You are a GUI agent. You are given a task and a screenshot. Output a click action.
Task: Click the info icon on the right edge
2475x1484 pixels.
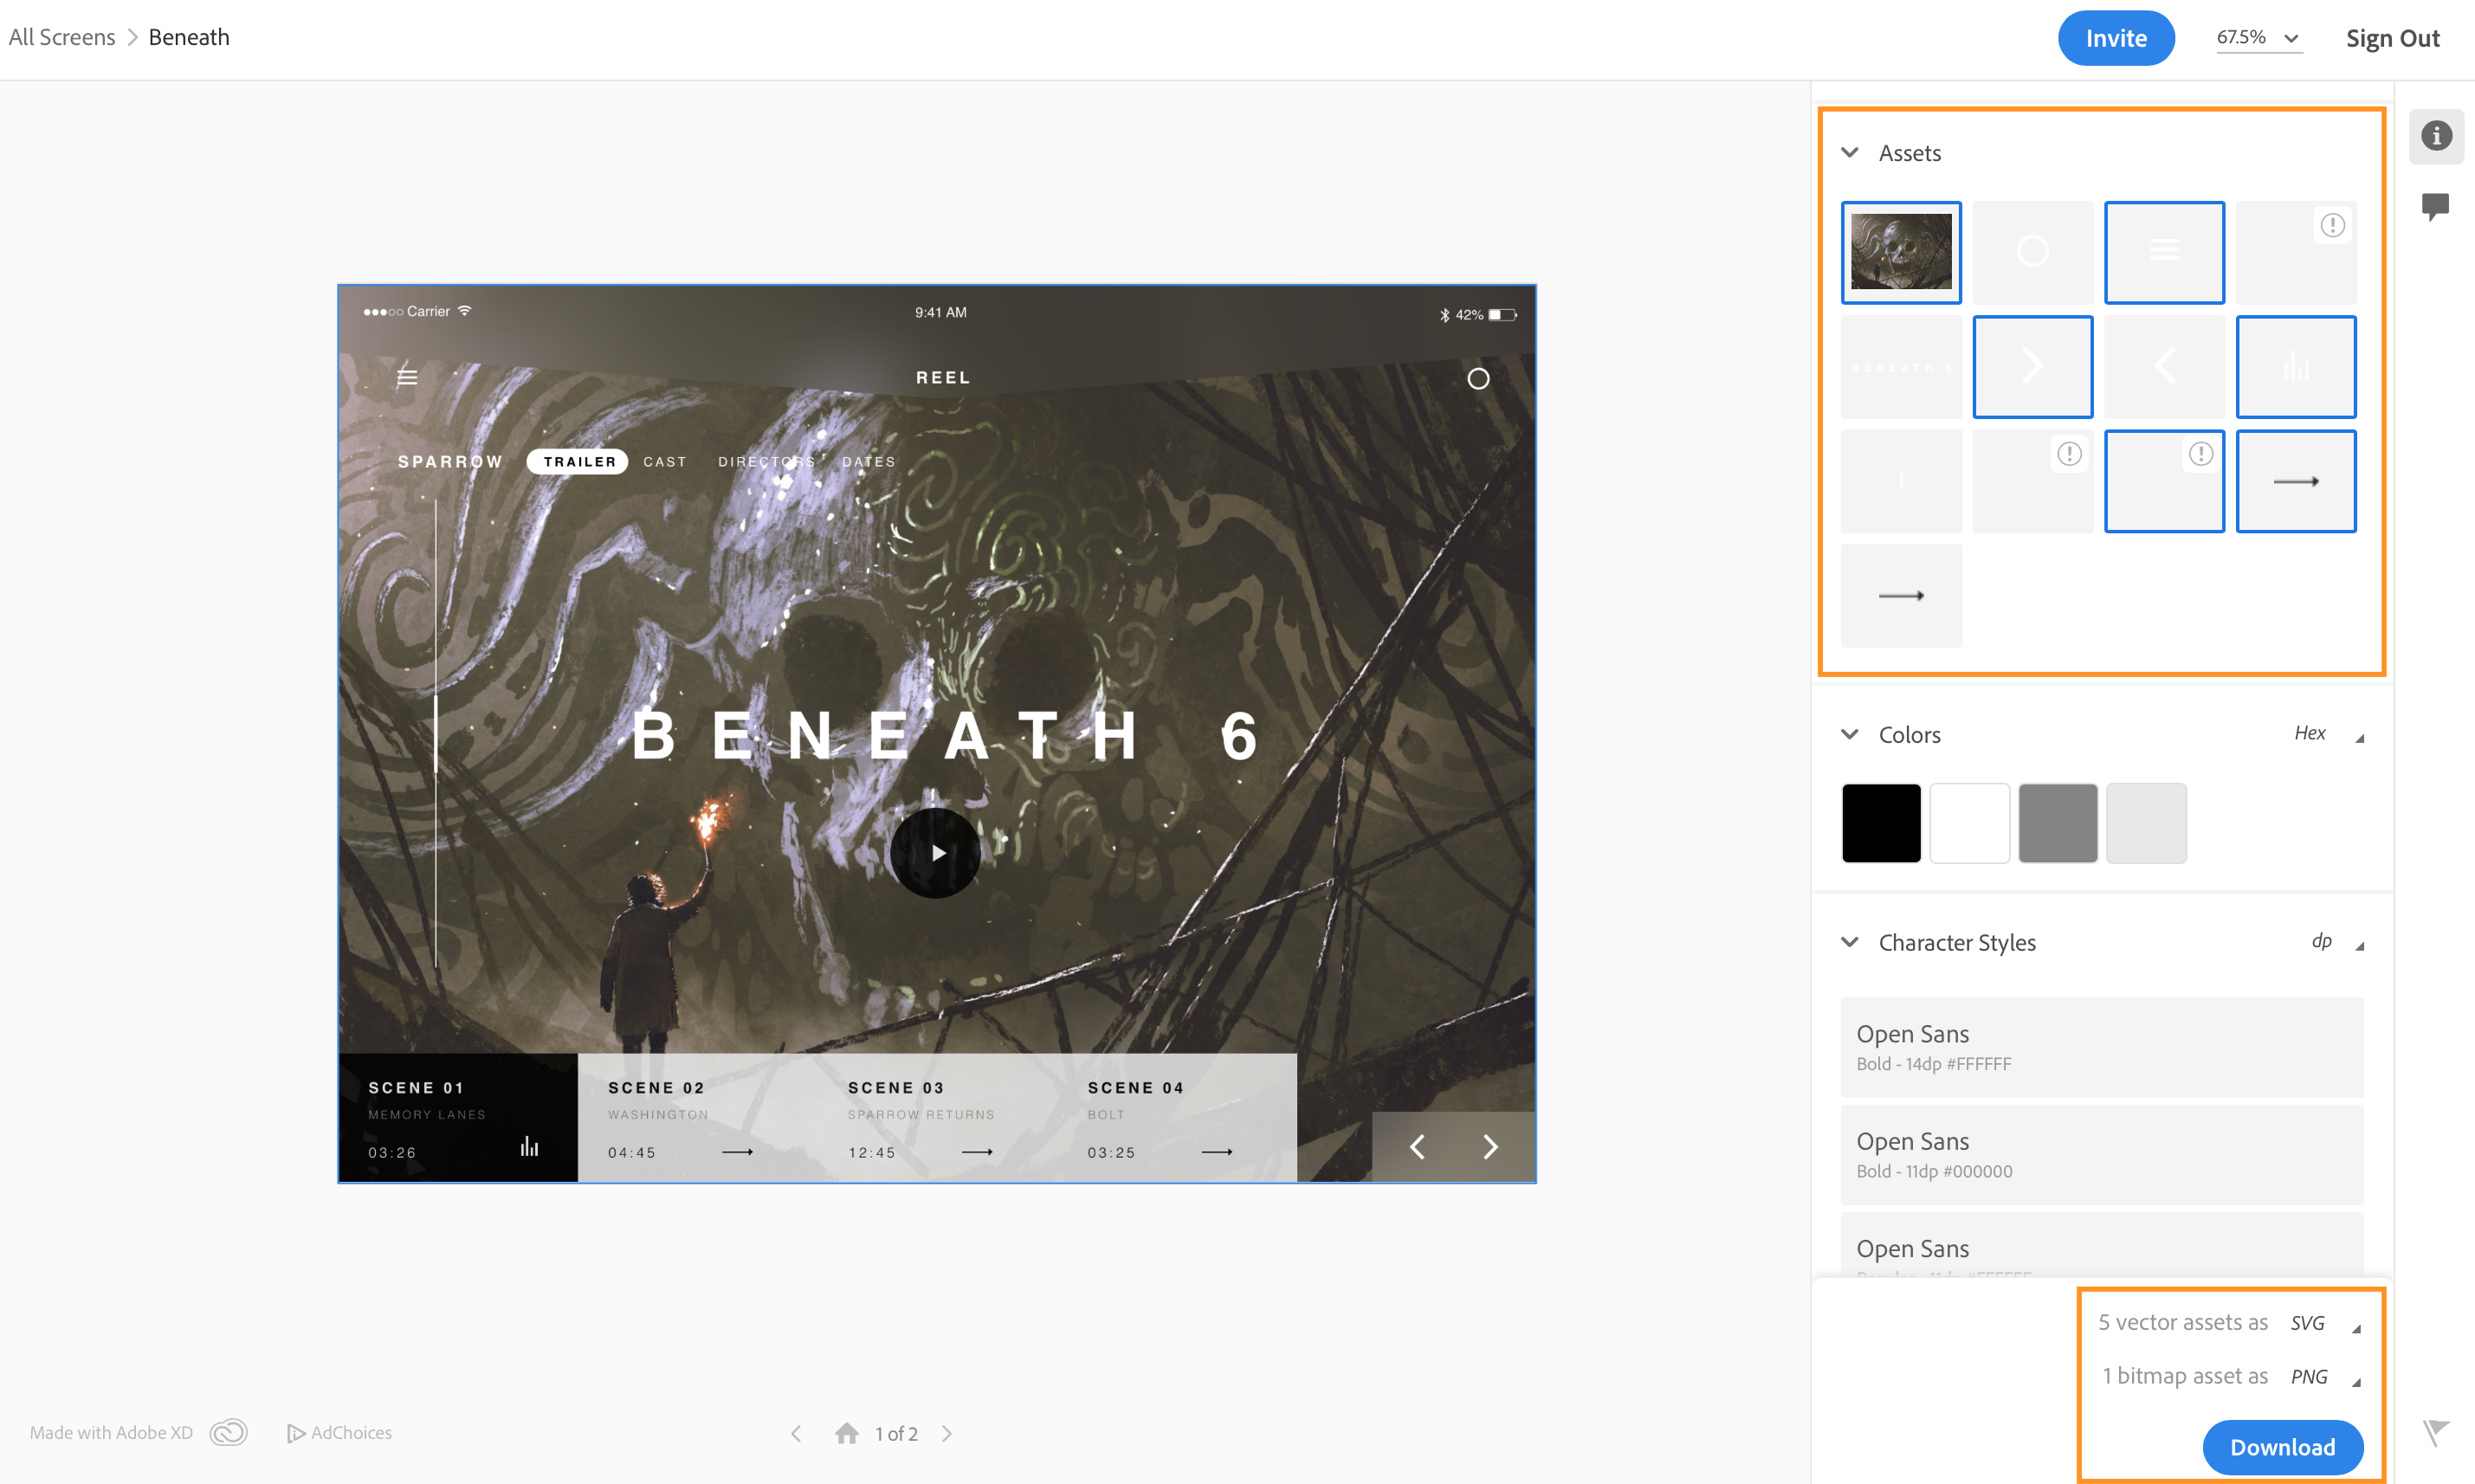tap(2436, 137)
